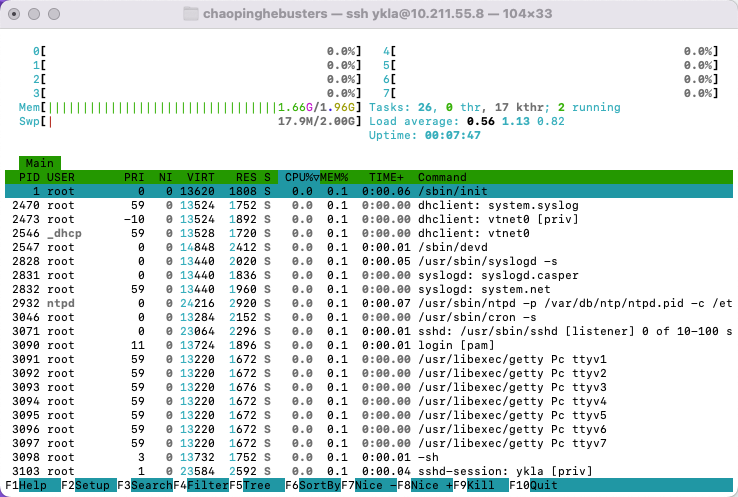Click F7 Nice - to lower niceness
Image resolution: width=738 pixels, height=497 pixels.
tap(369, 485)
